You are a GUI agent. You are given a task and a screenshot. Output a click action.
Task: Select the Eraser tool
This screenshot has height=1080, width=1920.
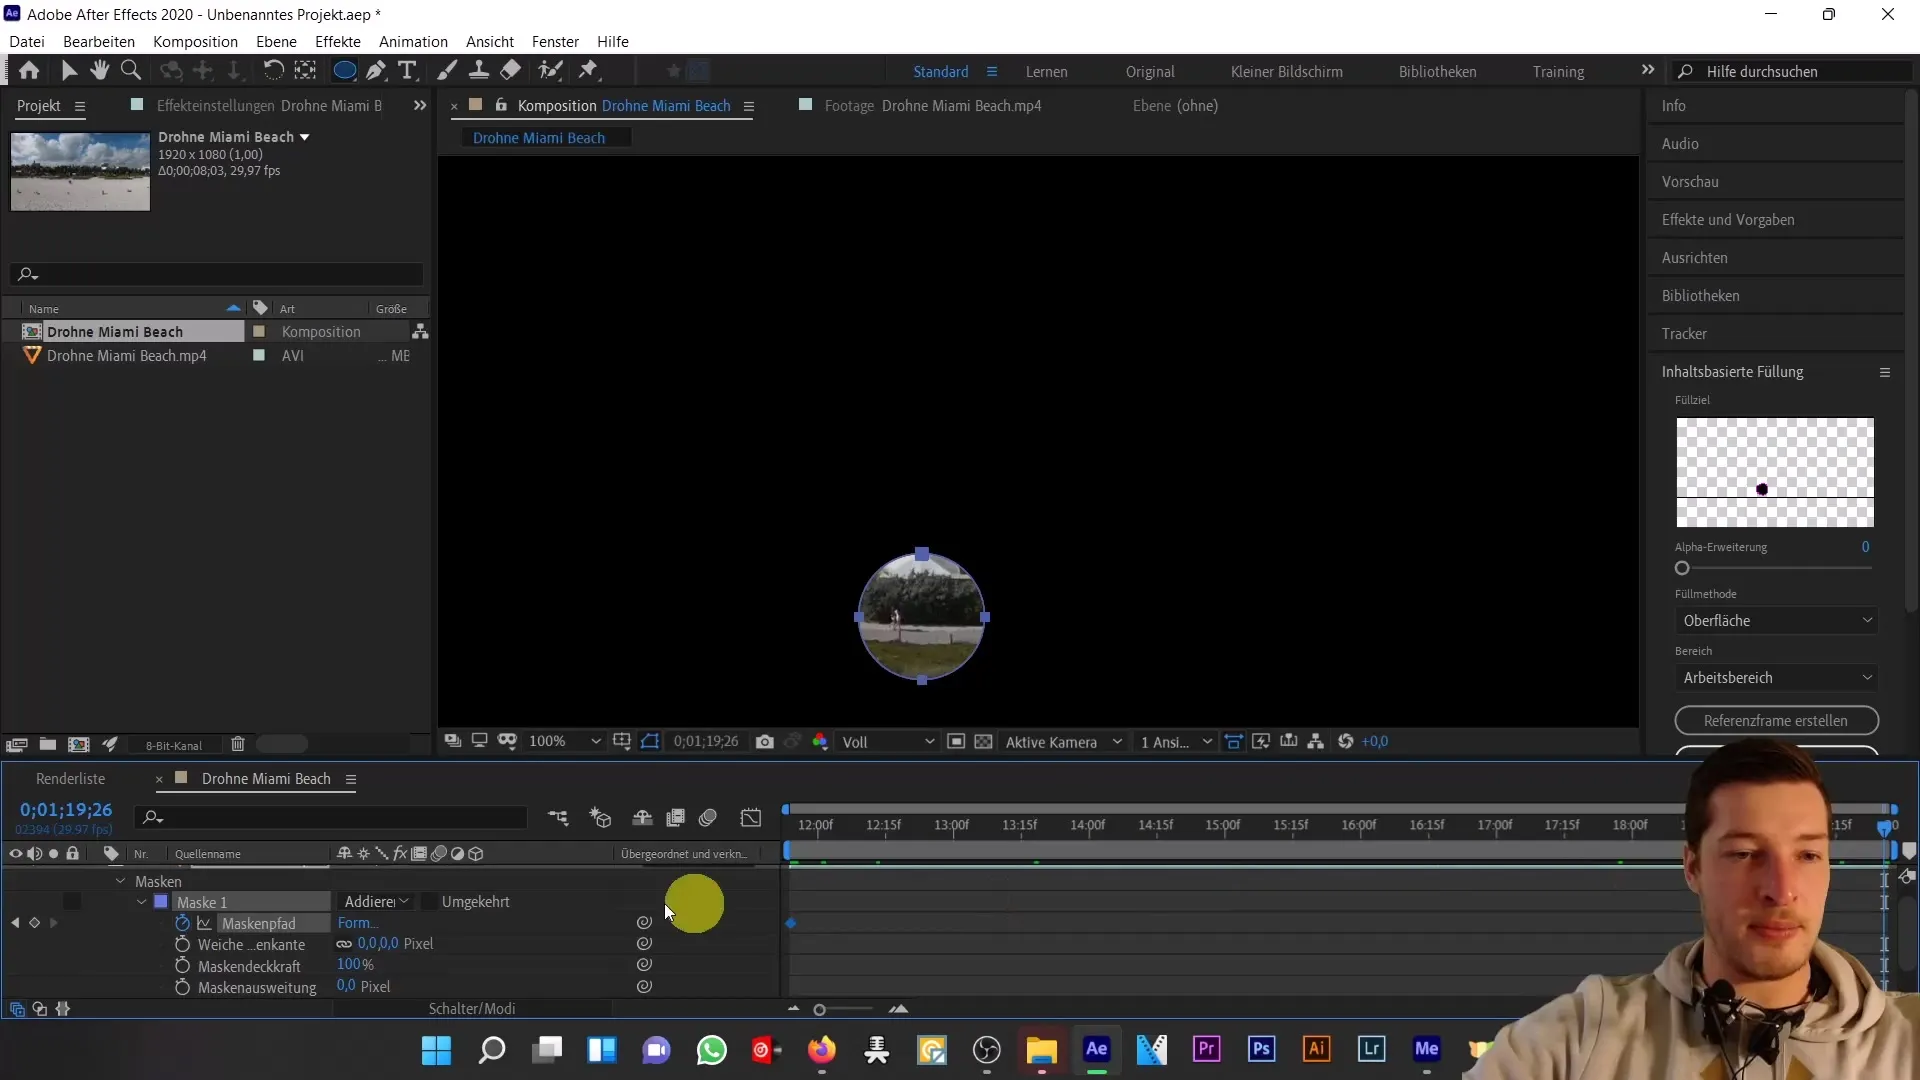tap(511, 70)
